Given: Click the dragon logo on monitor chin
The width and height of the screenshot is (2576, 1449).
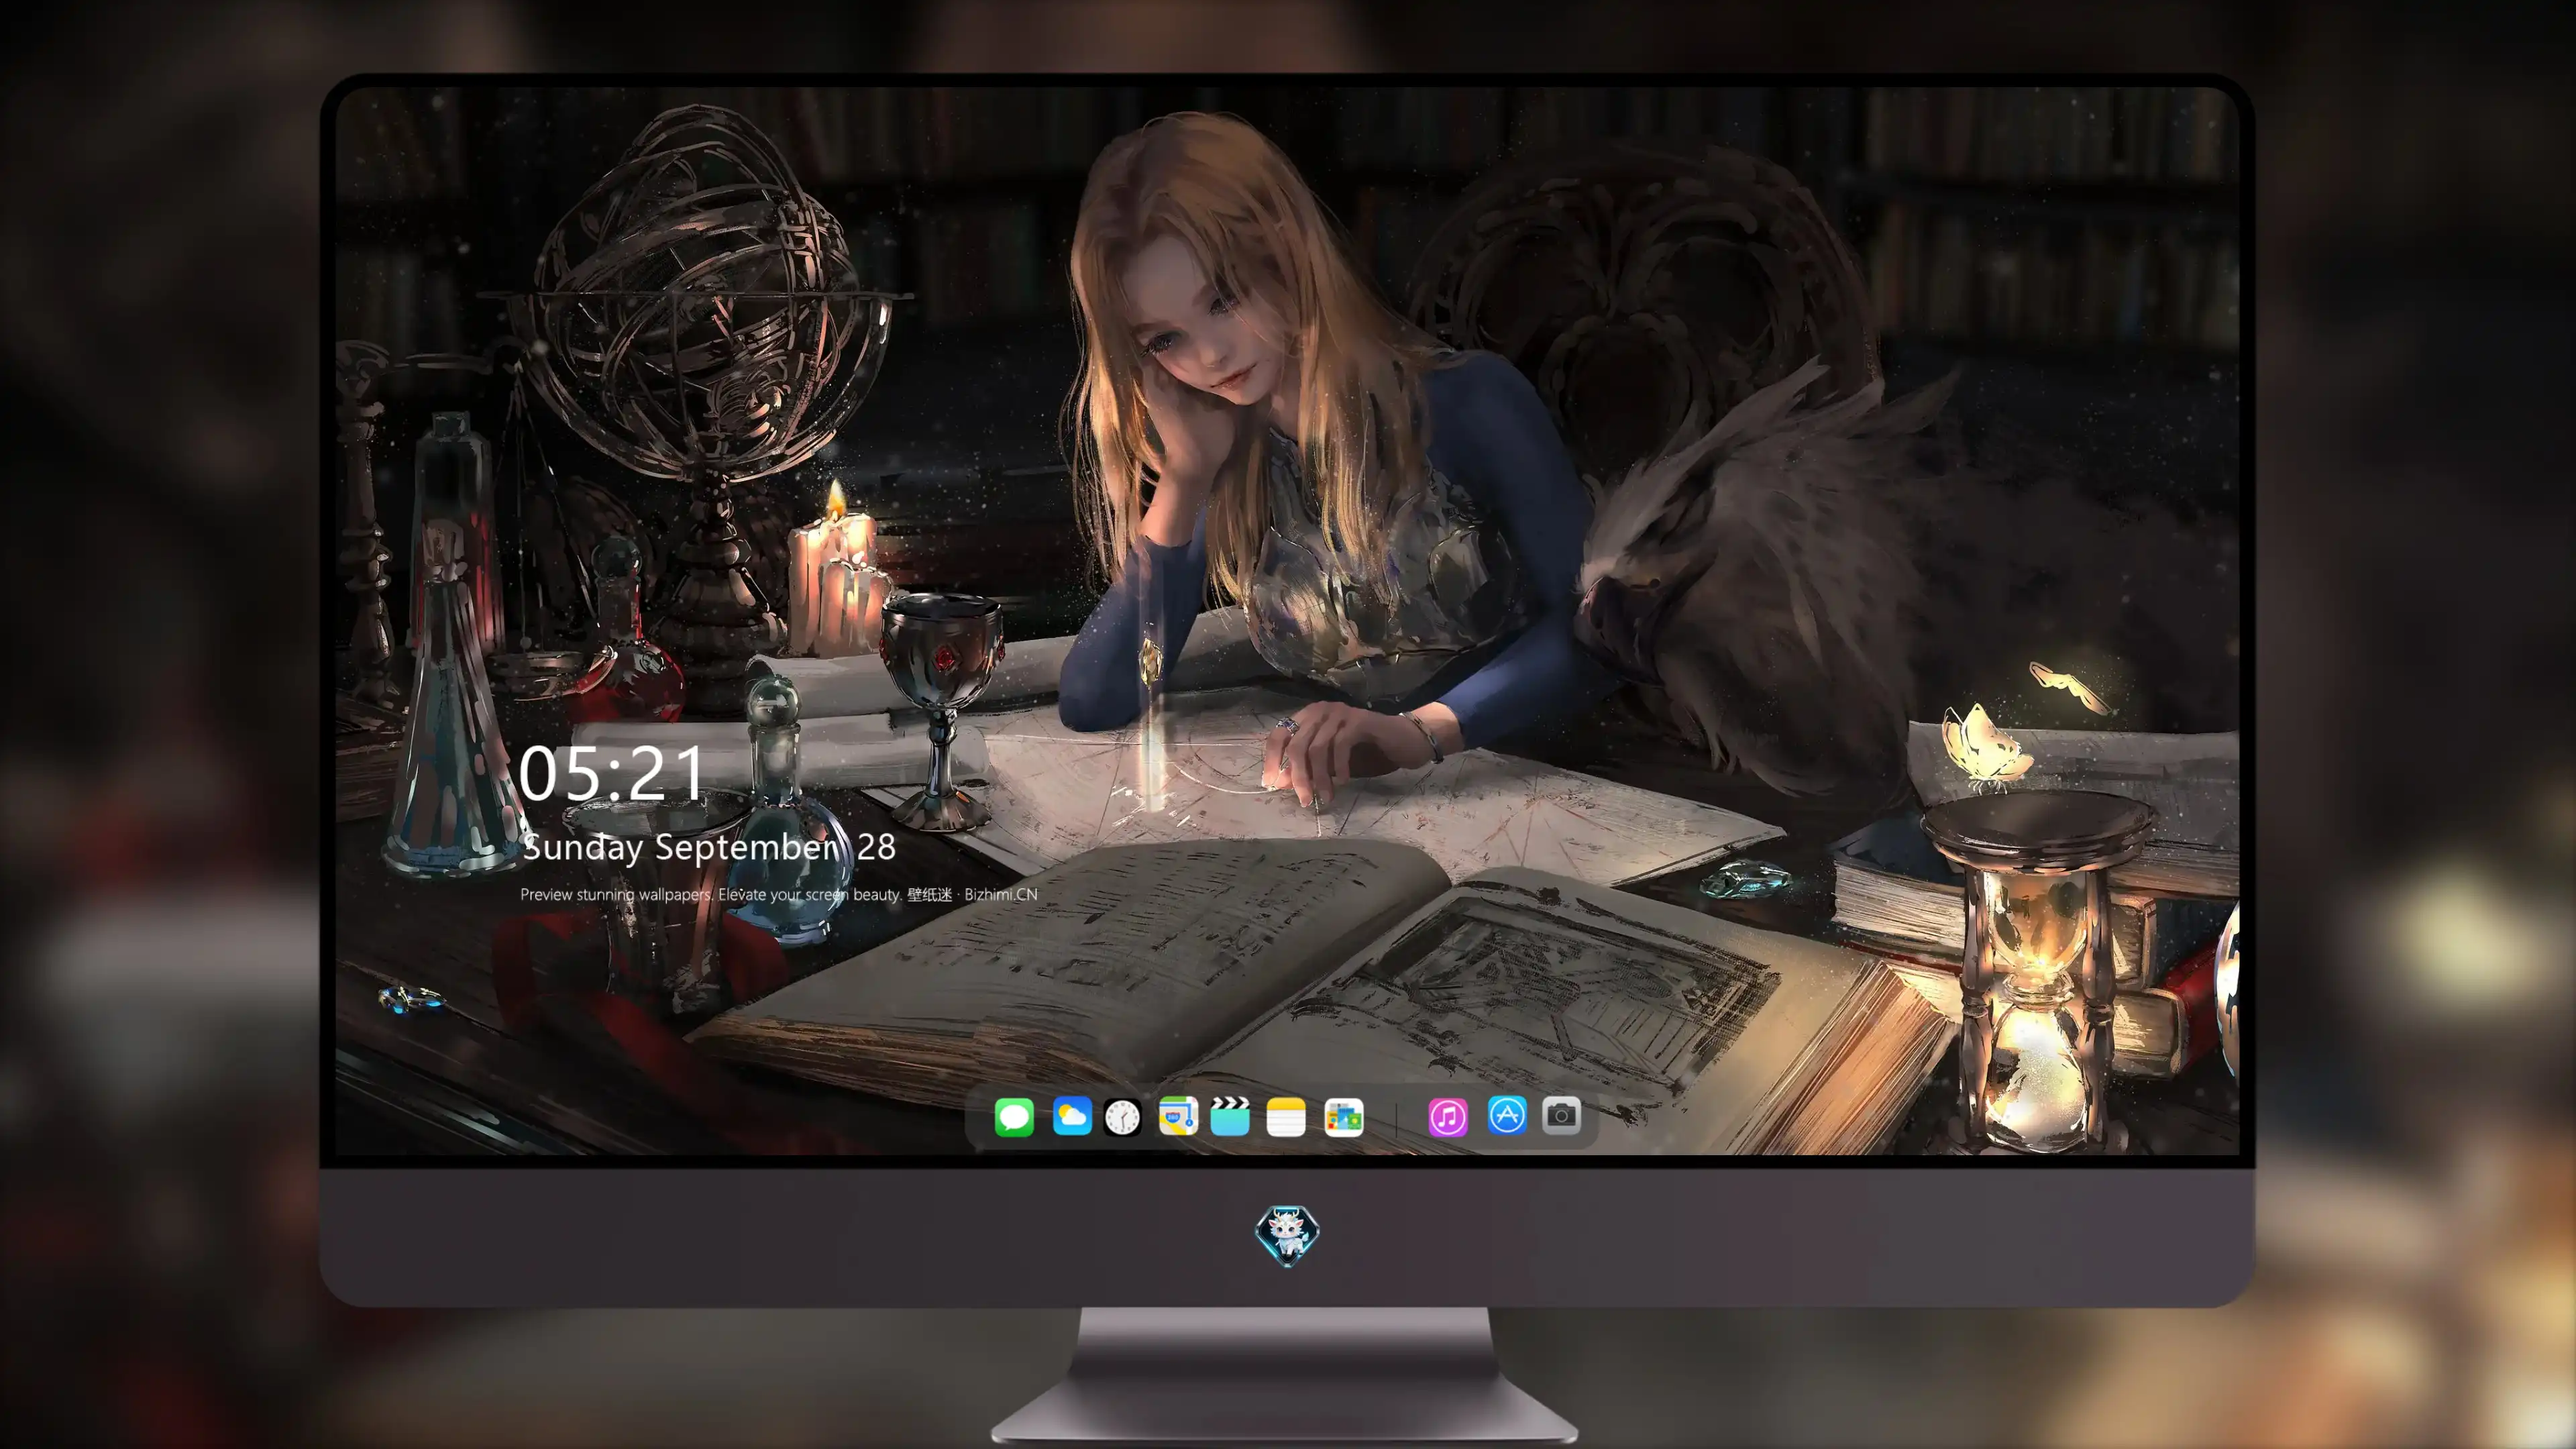Looking at the screenshot, I should point(1287,1236).
